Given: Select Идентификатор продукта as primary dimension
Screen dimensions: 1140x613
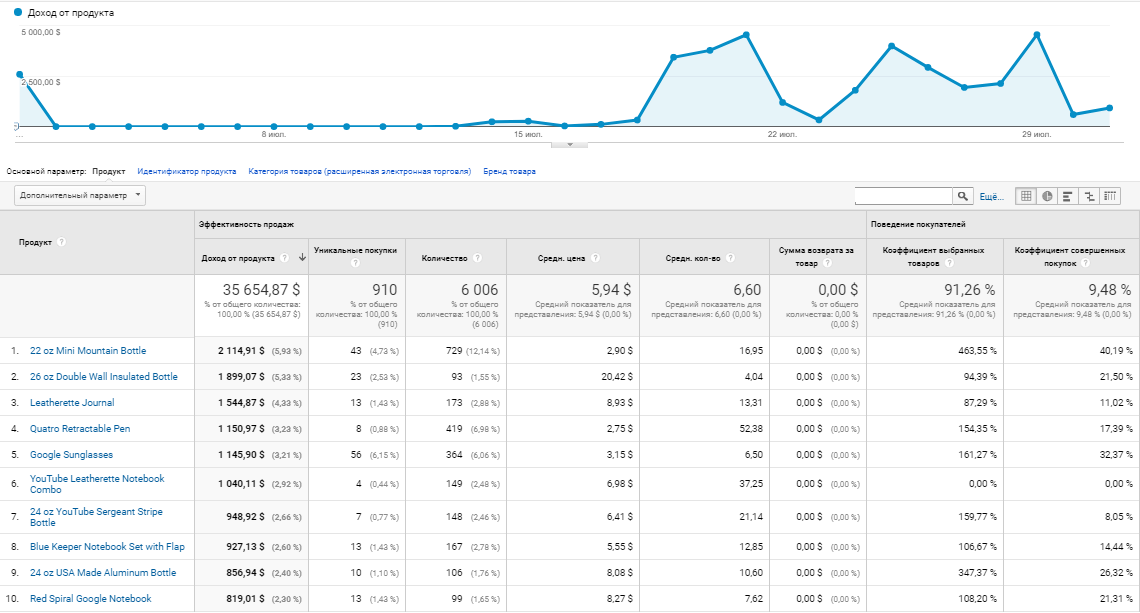Looking at the screenshot, I should (187, 171).
